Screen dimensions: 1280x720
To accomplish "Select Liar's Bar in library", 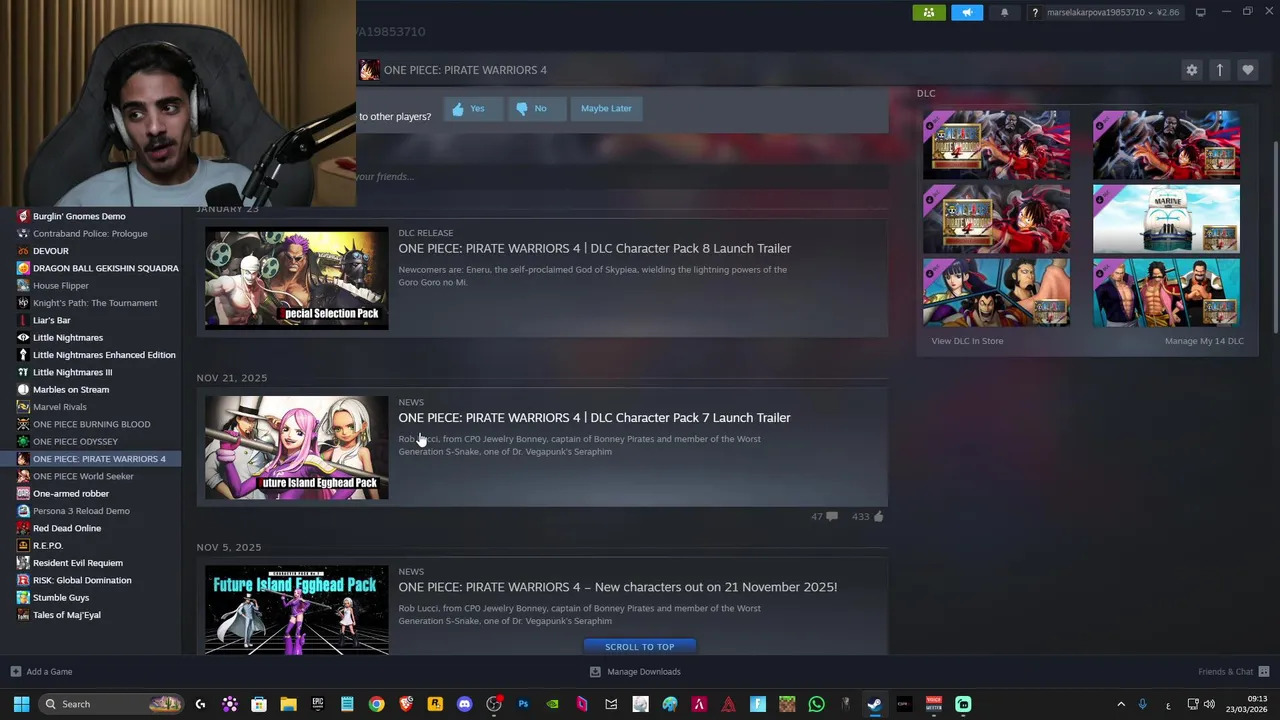I will point(52,320).
